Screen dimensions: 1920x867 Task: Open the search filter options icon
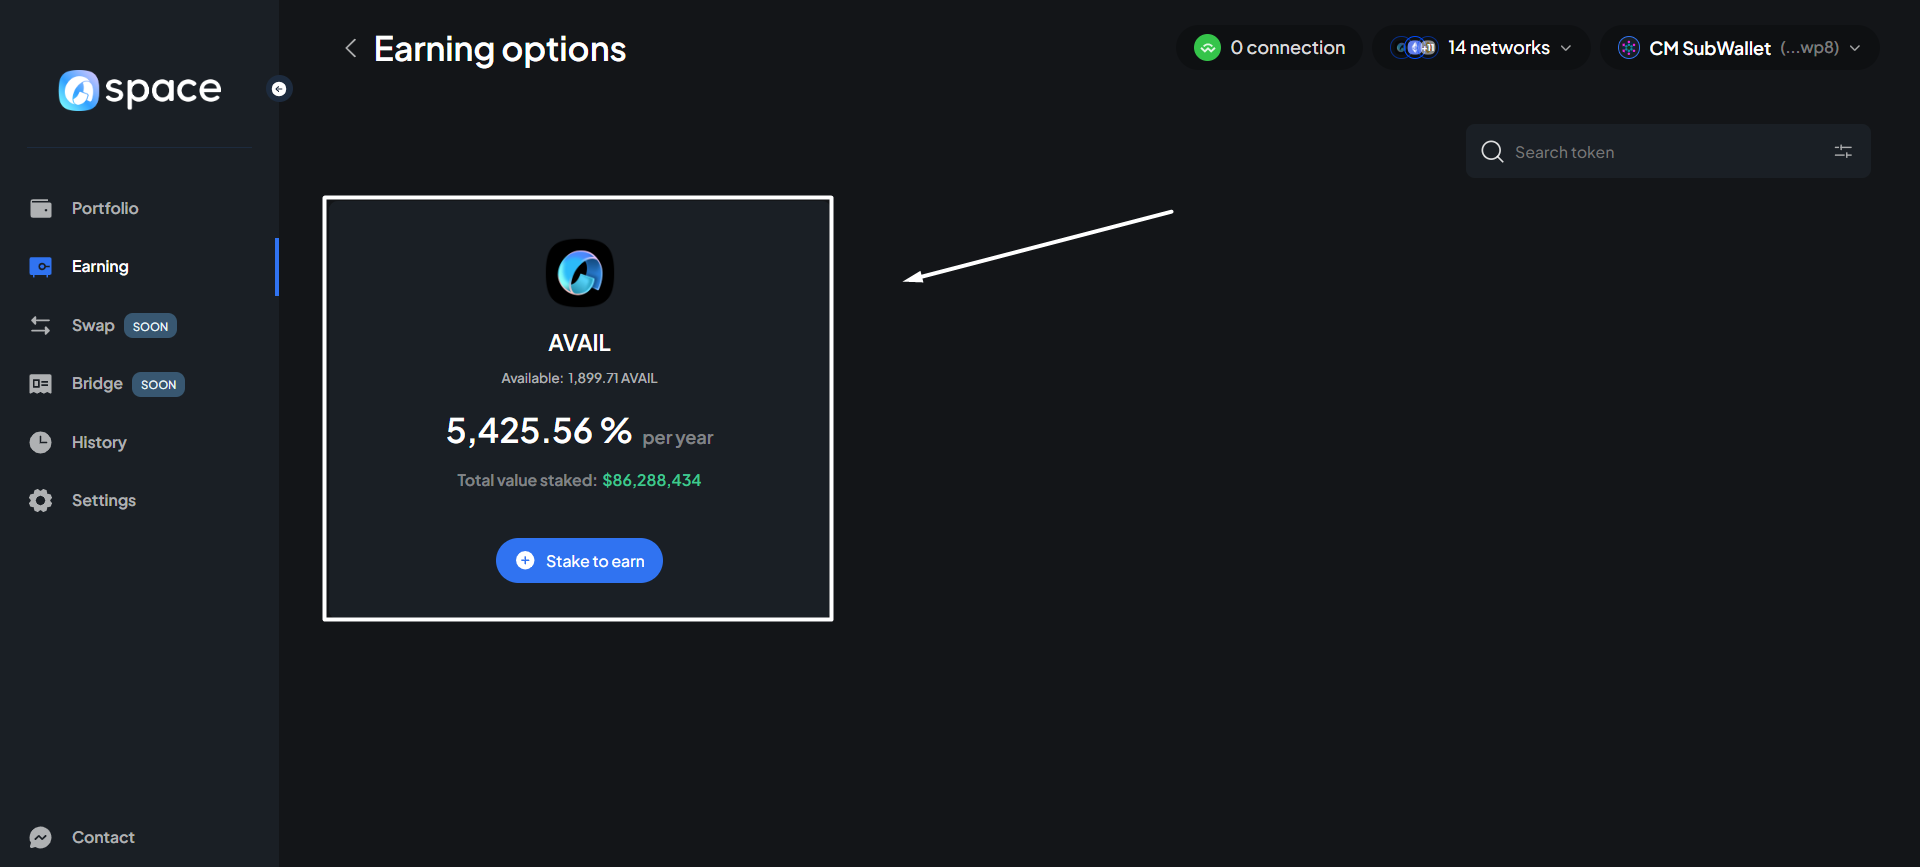[x=1843, y=151]
